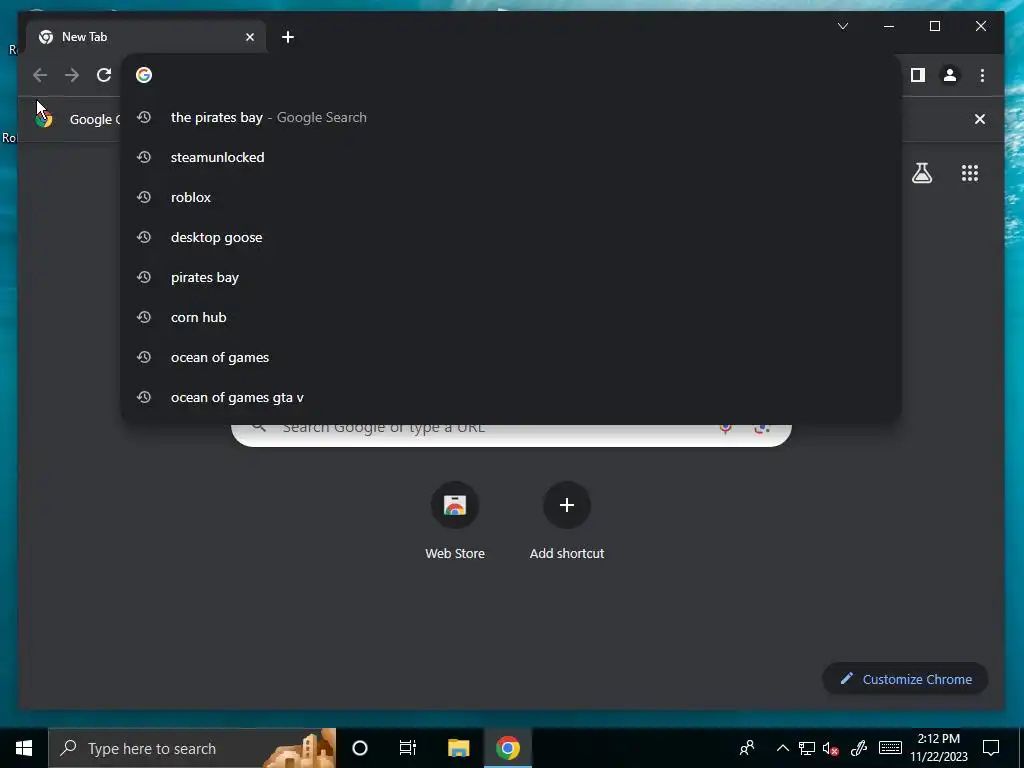Open People icon in system tray

(x=747, y=748)
